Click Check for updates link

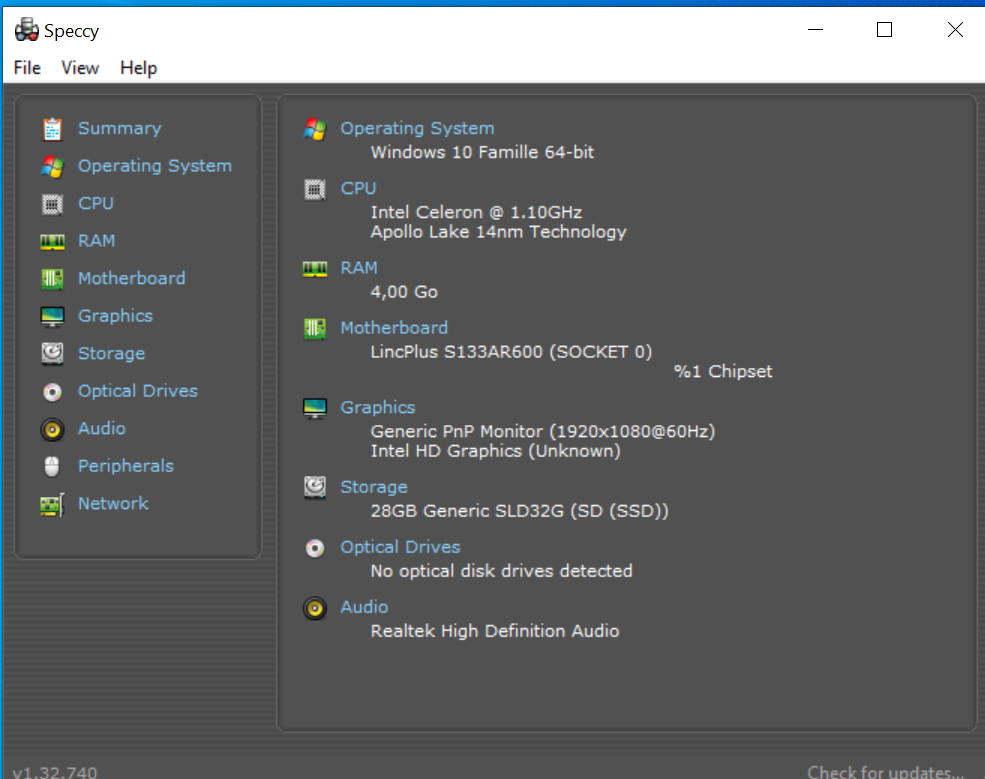pos(885,771)
